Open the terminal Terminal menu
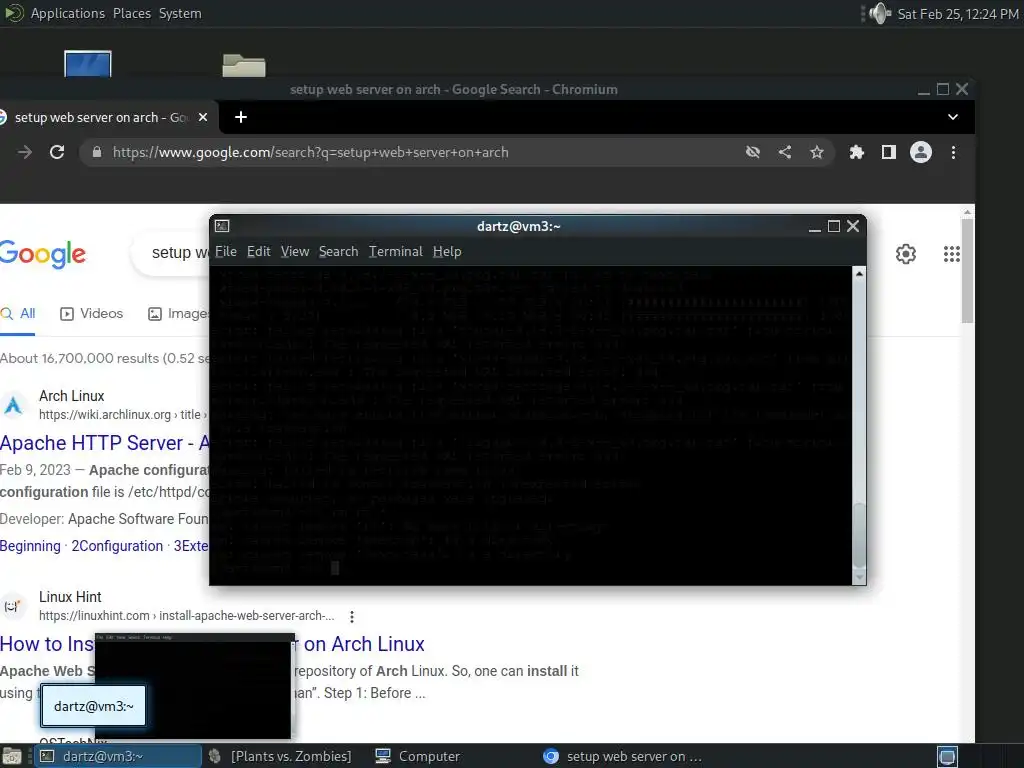 point(395,251)
